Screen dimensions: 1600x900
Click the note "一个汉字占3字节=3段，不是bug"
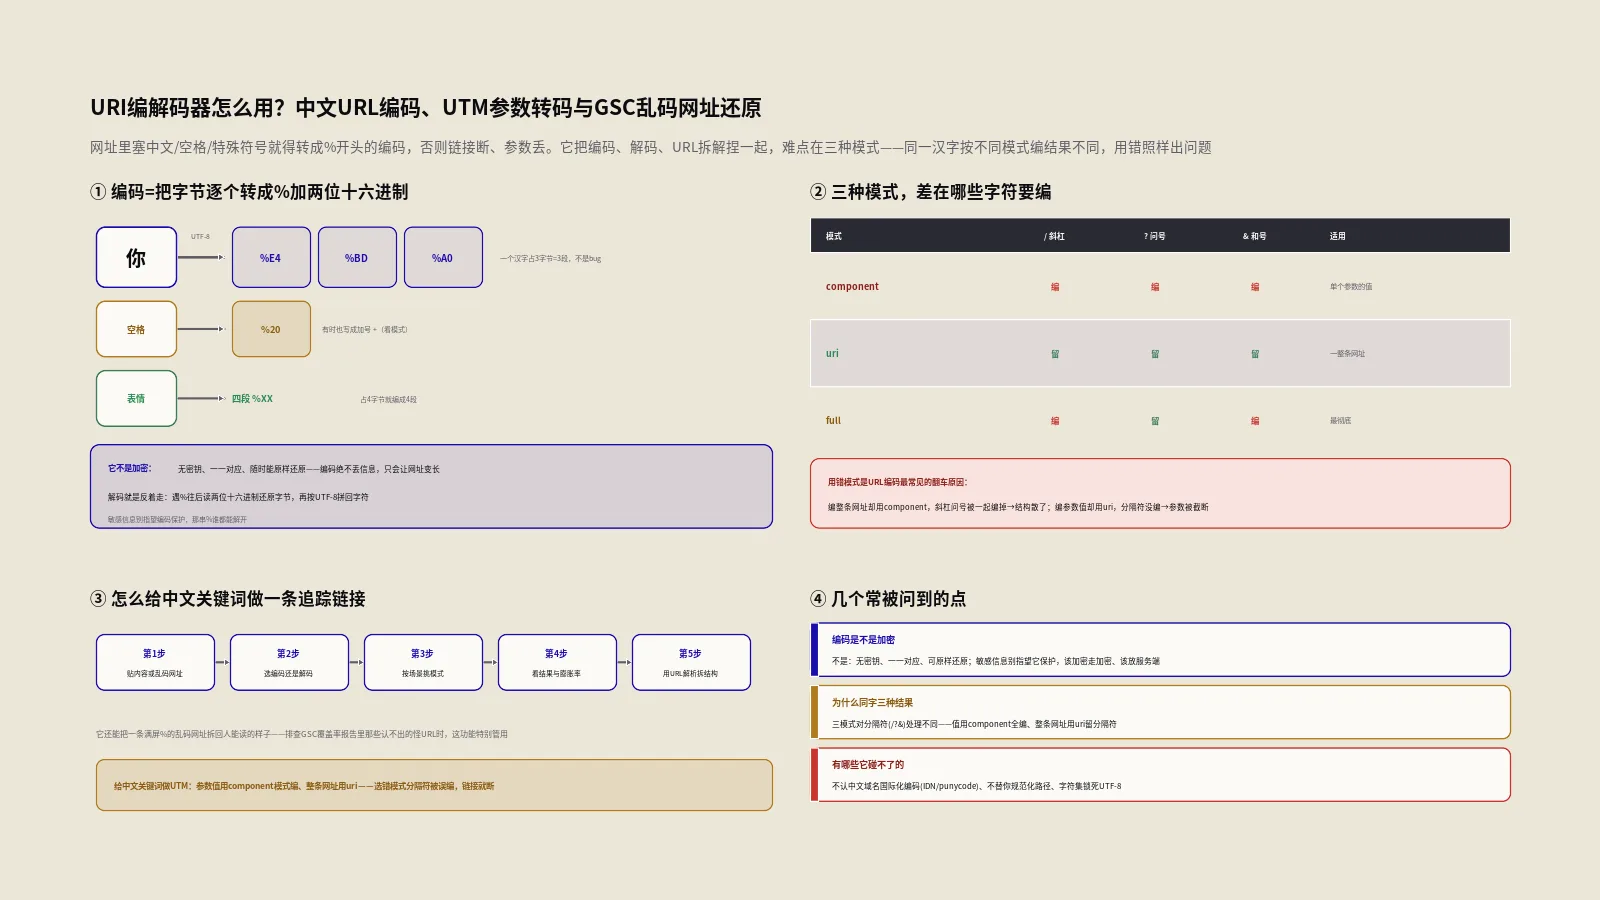551,258
